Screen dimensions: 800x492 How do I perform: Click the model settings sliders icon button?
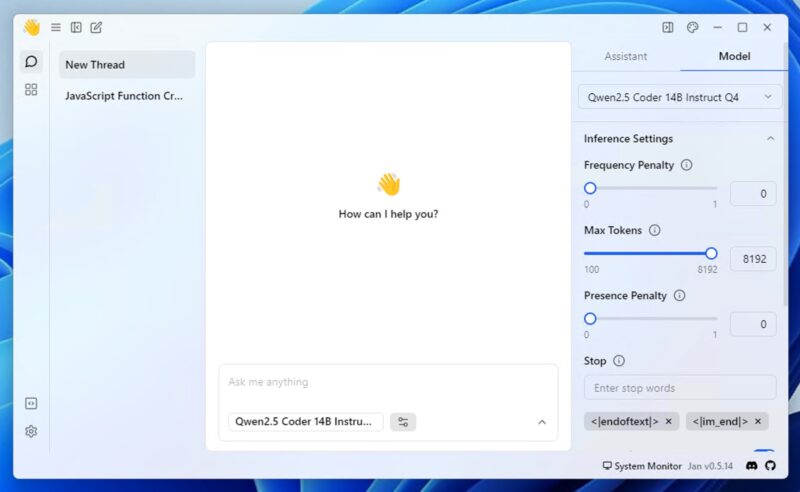point(403,422)
